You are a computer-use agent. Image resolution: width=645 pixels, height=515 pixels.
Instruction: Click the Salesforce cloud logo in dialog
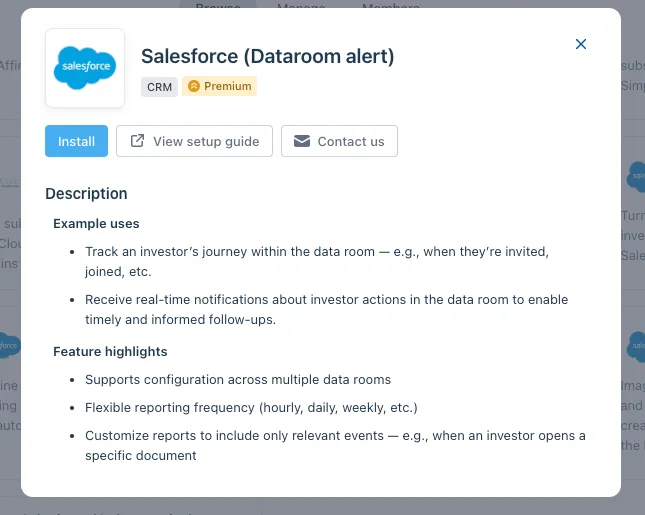pos(85,68)
